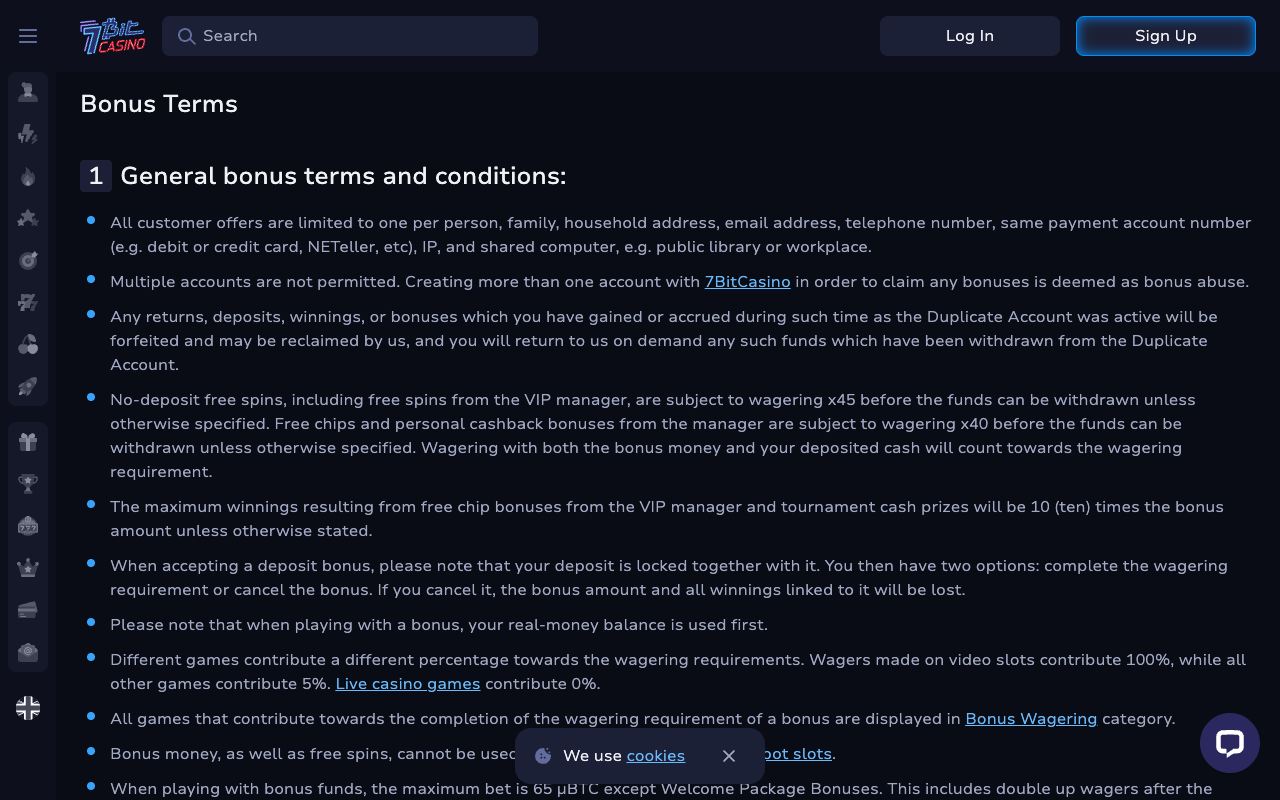Open the envelope support sidebar icon
The width and height of the screenshot is (1280, 800).
pos(28,652)
